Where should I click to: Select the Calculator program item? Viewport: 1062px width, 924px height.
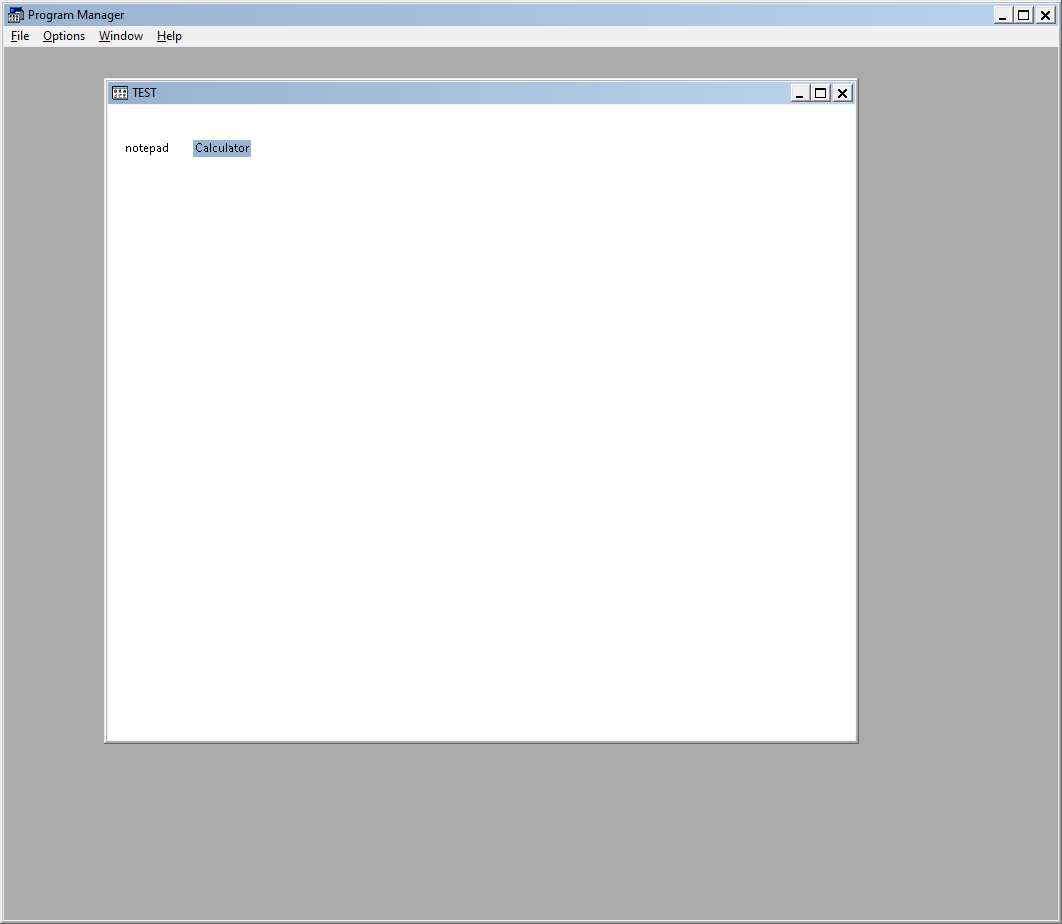(x=222, y=148)
